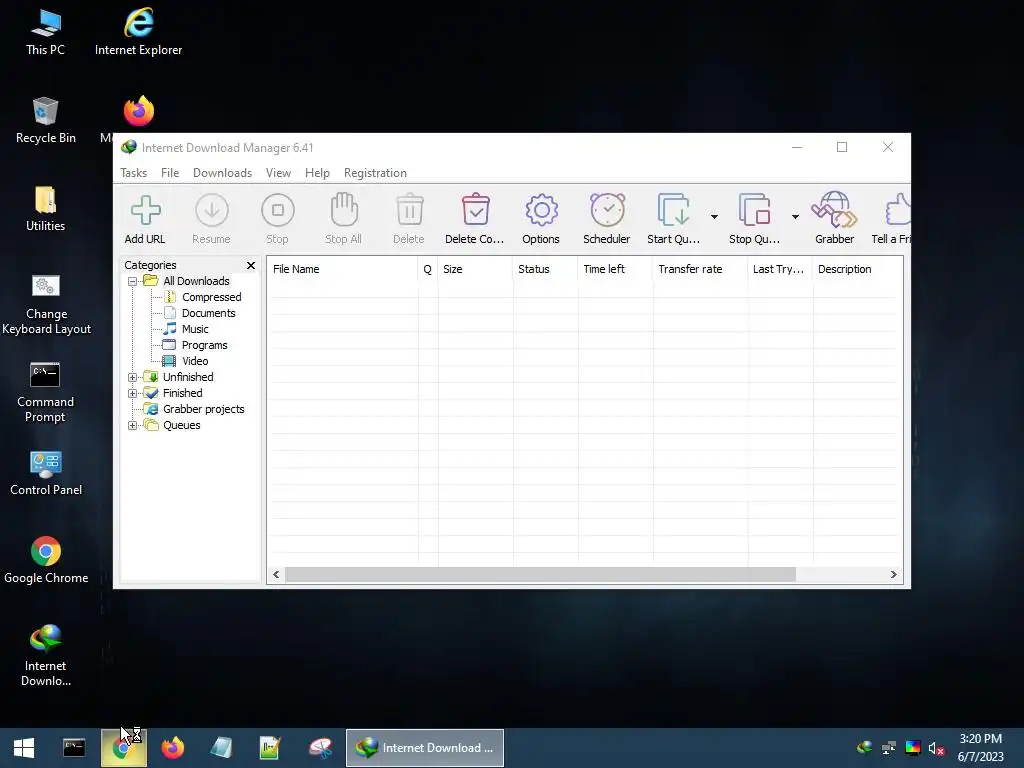Click the Stop Queue icon
This screenshot has height=768, width=1024.
click(754, 219)
